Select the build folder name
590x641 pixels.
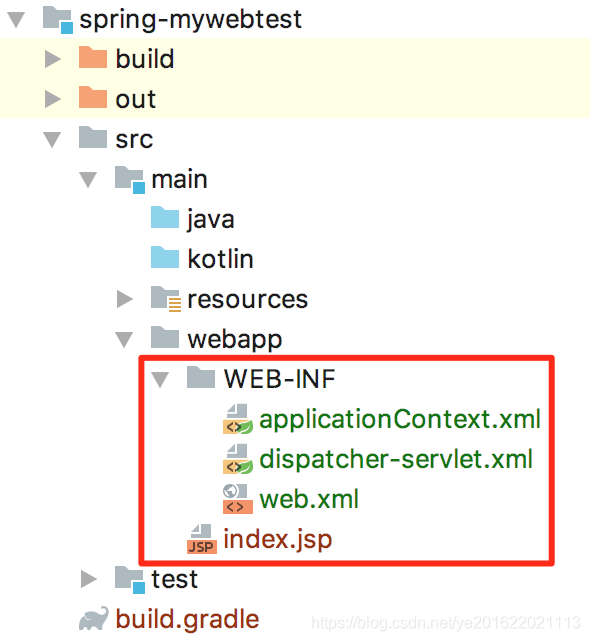click(145, 59)
